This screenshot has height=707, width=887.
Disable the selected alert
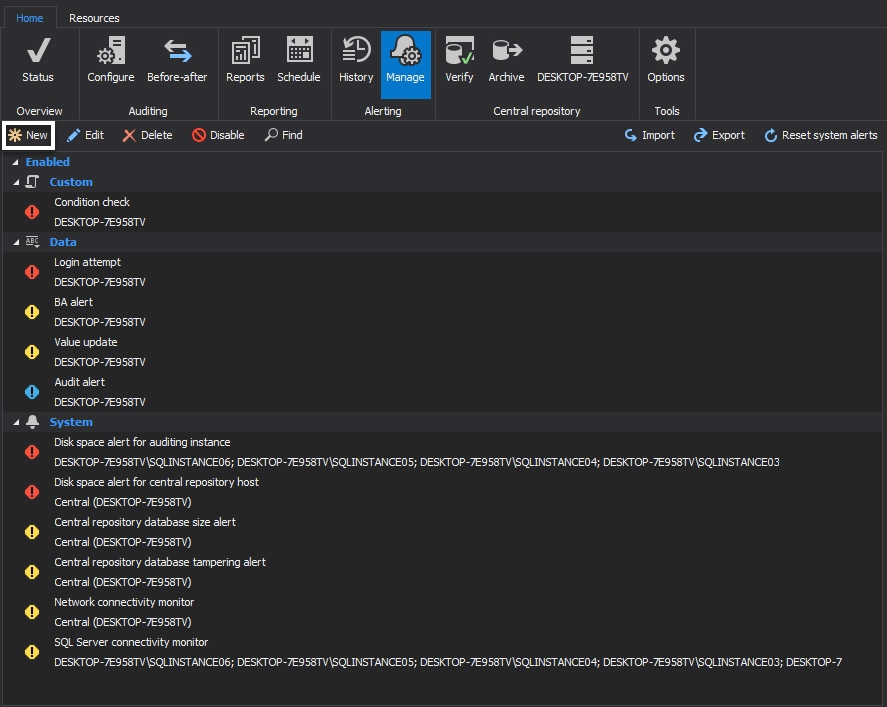pyautogui.click(x=218, y=135)
